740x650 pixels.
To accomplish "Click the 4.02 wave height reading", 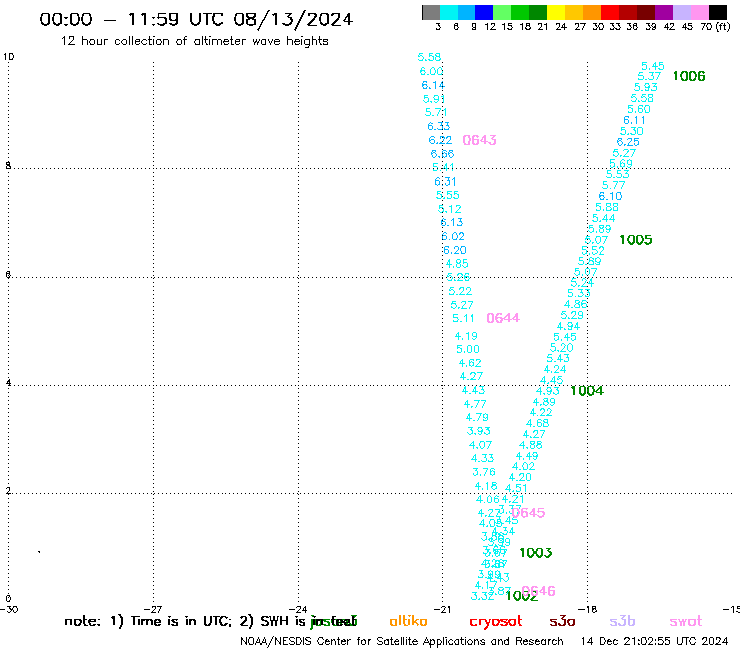I will pyautogui.click(x=524, y=466).
